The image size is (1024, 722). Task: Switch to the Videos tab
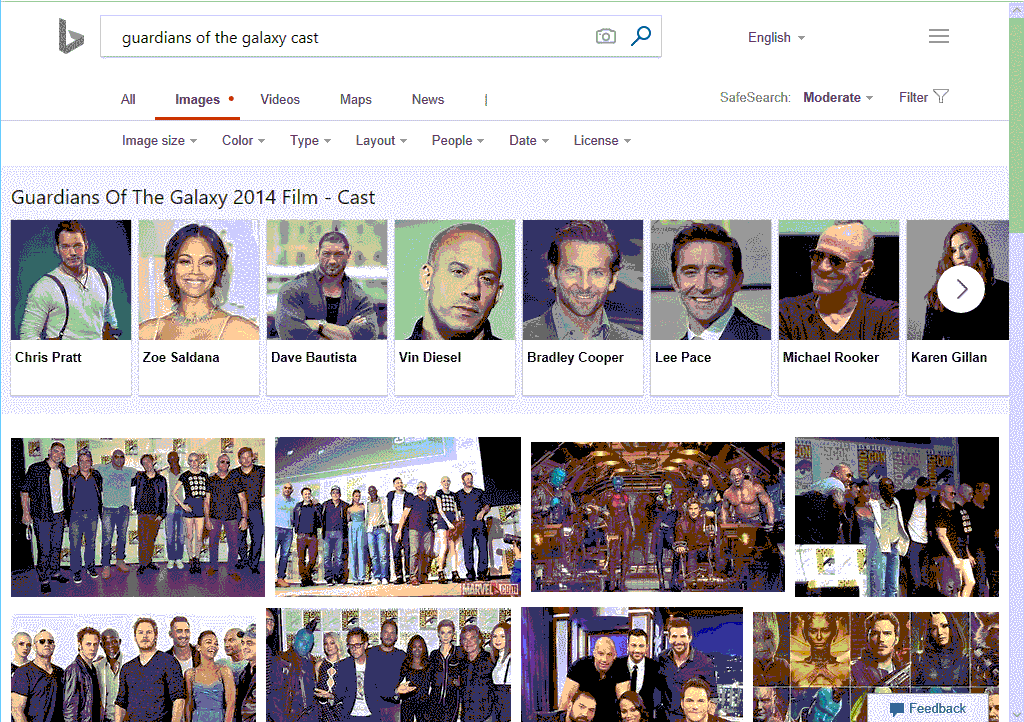(x=280, y=99)
